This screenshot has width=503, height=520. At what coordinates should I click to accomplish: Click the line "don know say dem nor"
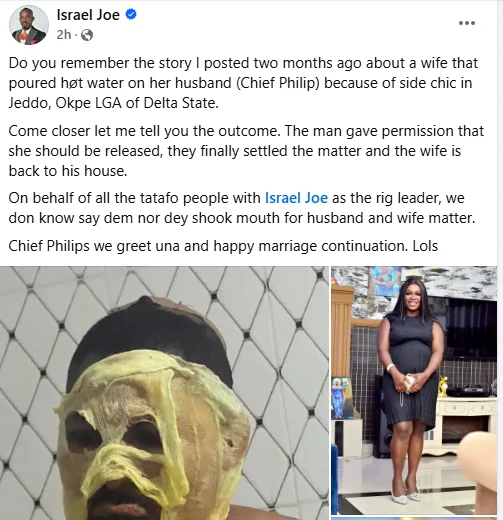[242, 218]
